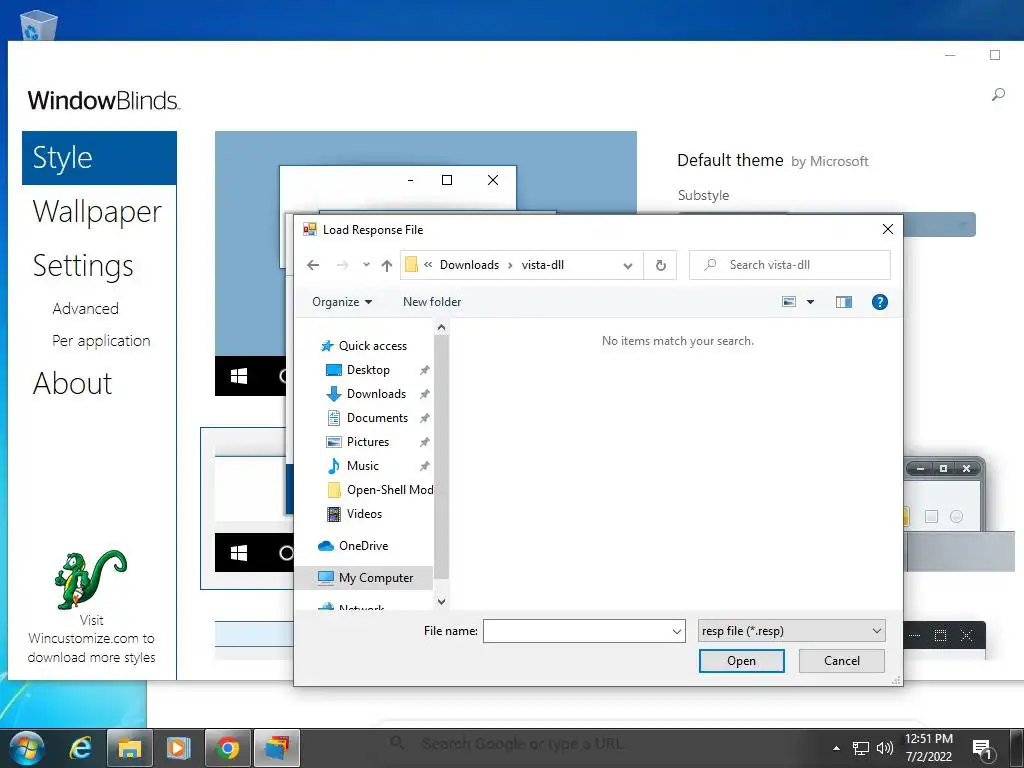
Task: Click the pin icon beside Desktop
Action: coord(424,370)
